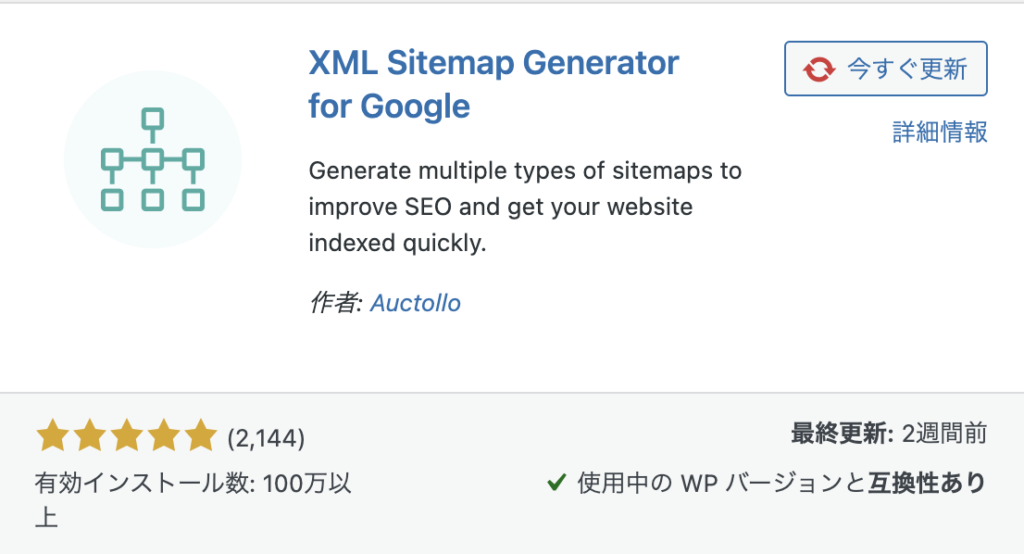Click the fourth gold rating star
1024x554 pixels.
(x=164, y=436)
